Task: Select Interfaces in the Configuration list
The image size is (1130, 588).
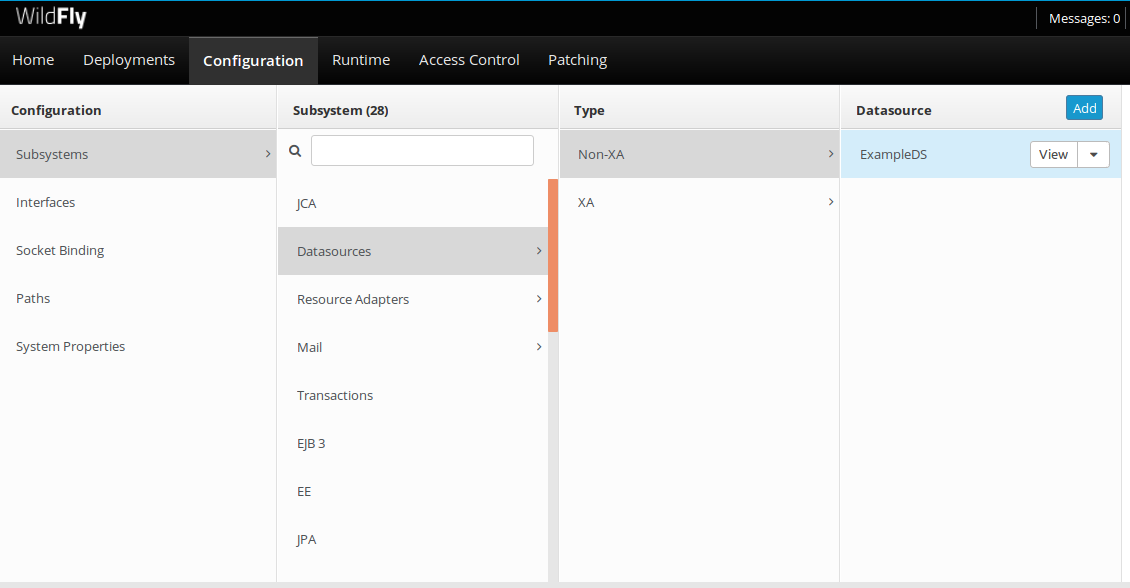Action: click(46, 202)
